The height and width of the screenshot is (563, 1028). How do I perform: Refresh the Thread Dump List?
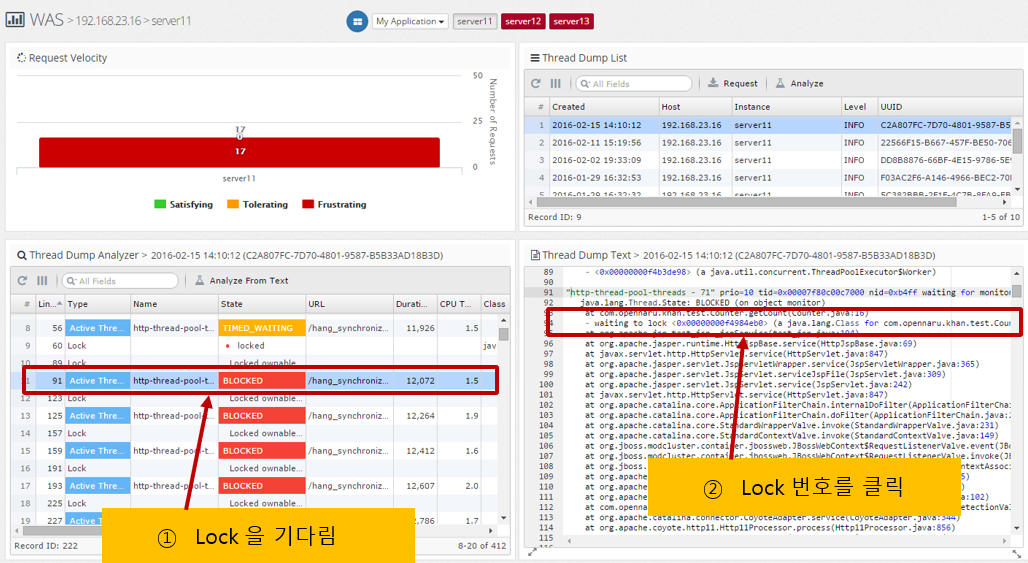(536, 84)
